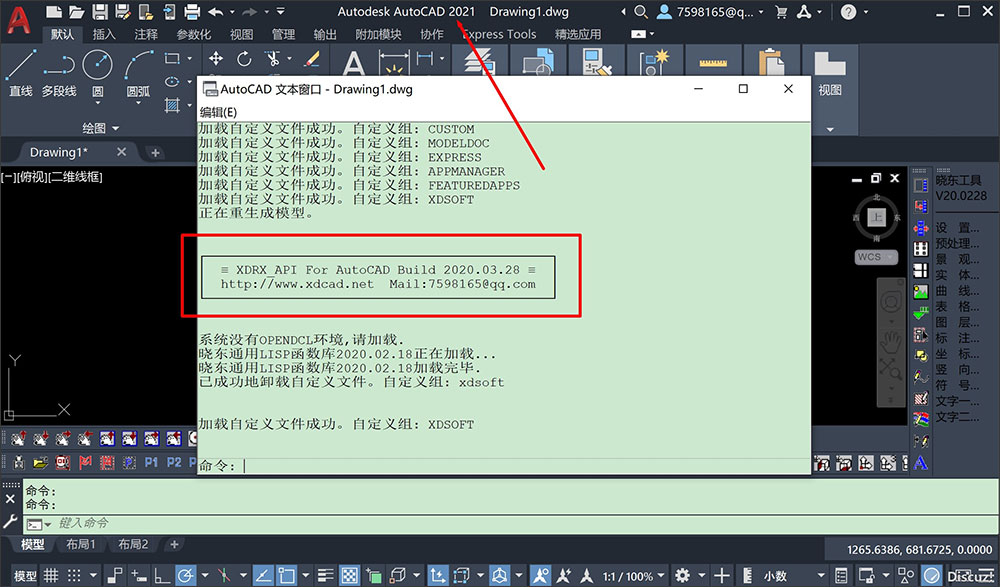Toggle ortho mode in the status bar
The width and height of the screenshot is (1000, 587).
160,575
